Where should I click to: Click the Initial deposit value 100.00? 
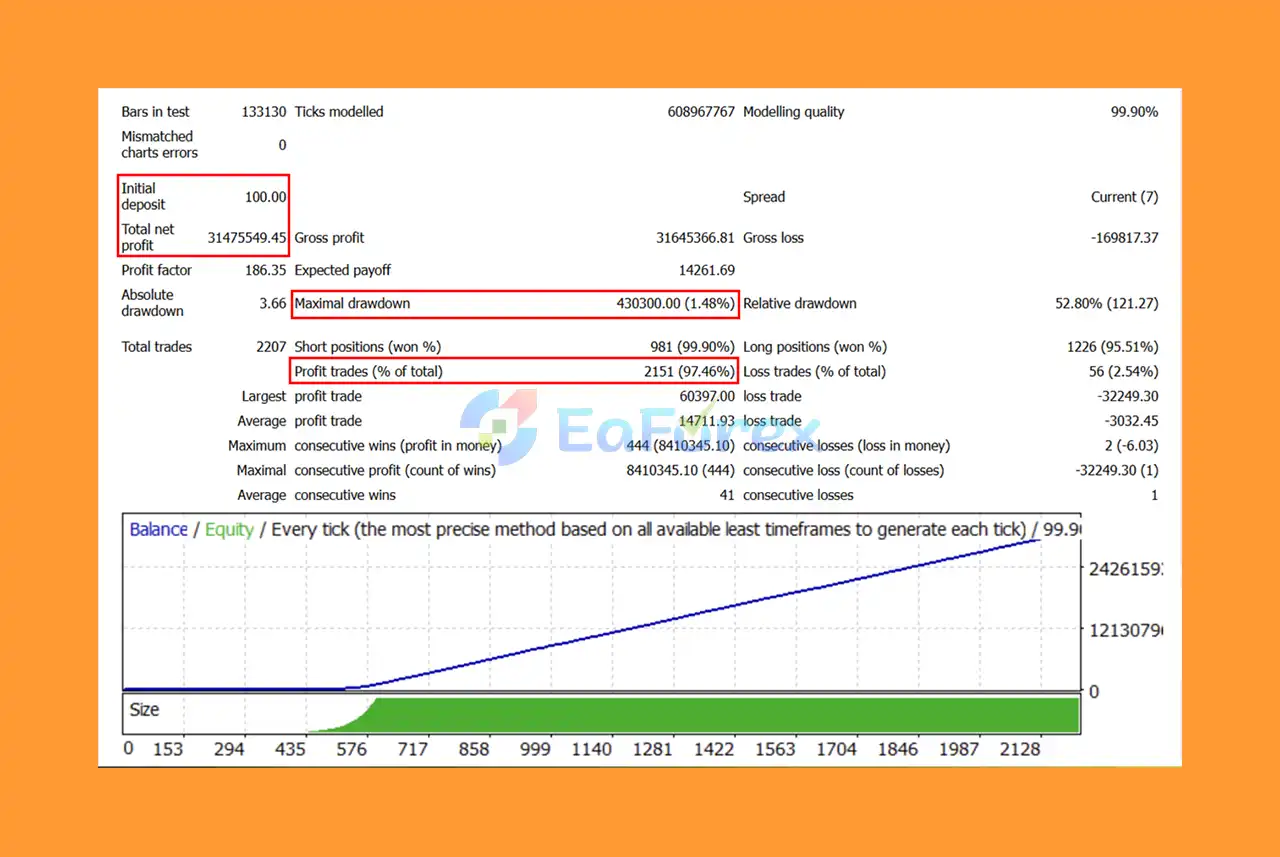266,197
